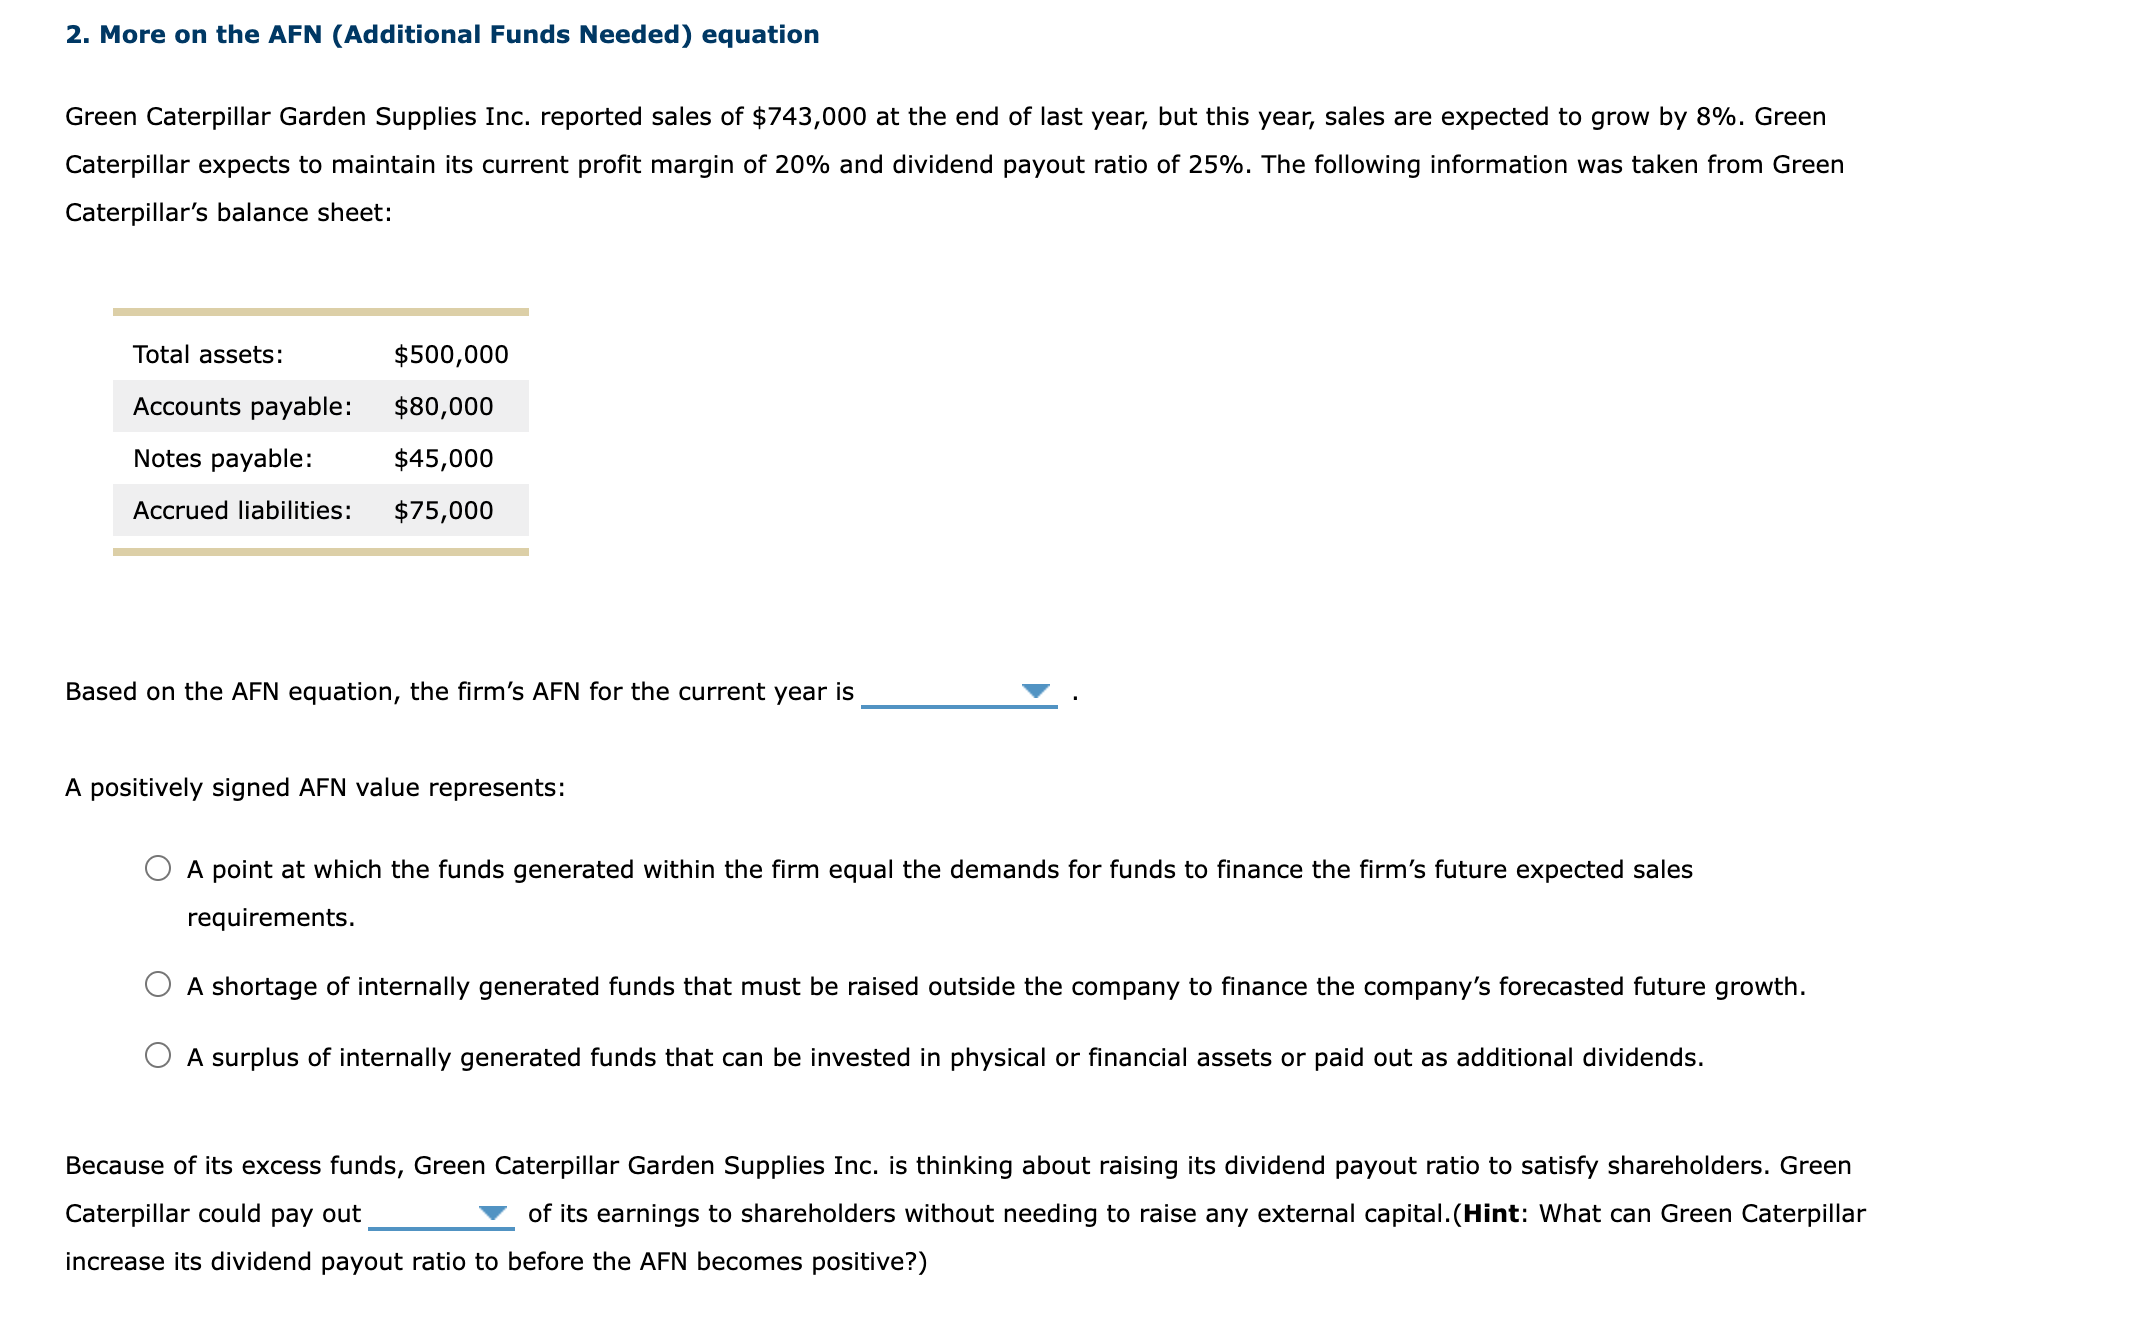
Task: Click the balance sheet table top border
Action: (320, 313)
